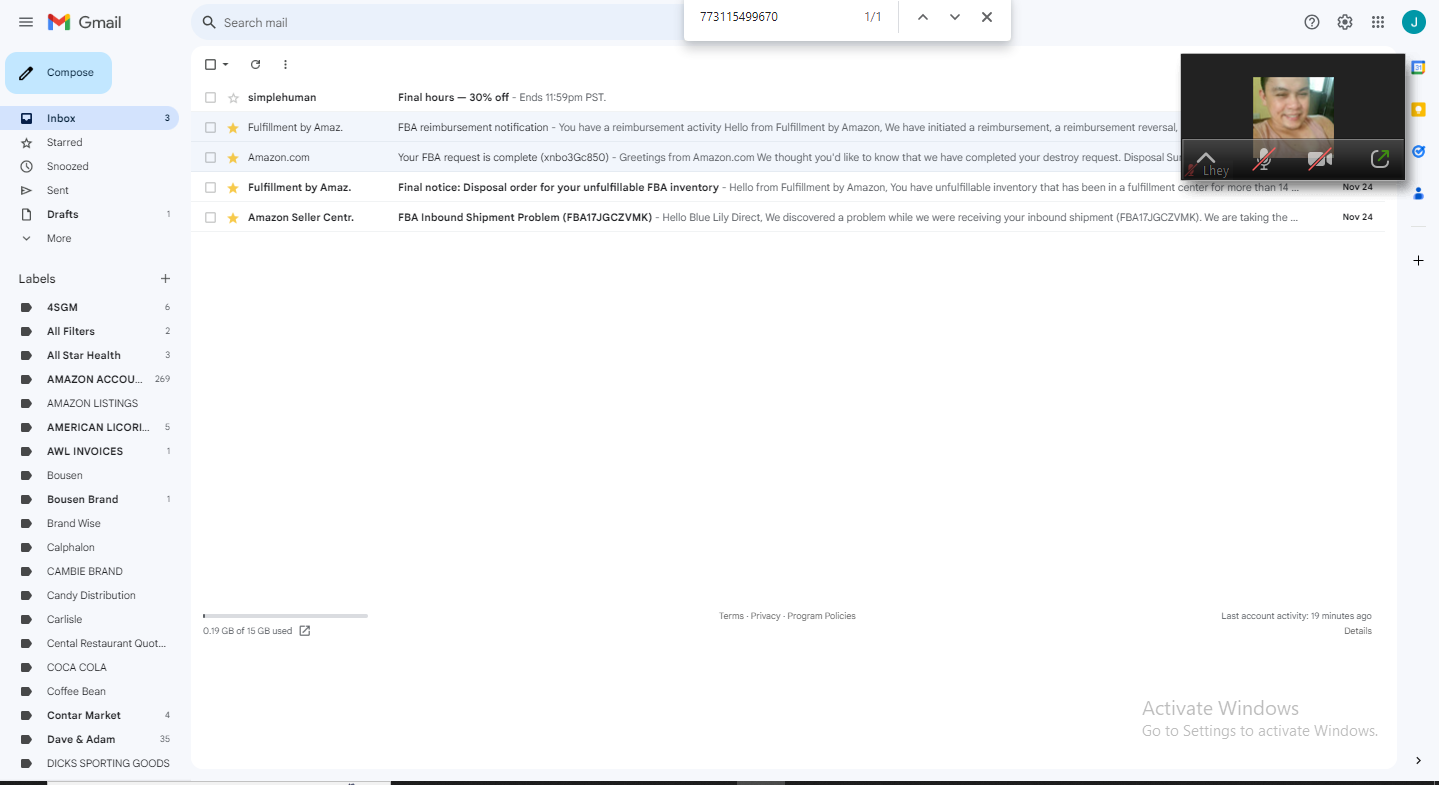Go to next find result
The width and height of the screenshot is (1439, 785).
tap(955, 17)
